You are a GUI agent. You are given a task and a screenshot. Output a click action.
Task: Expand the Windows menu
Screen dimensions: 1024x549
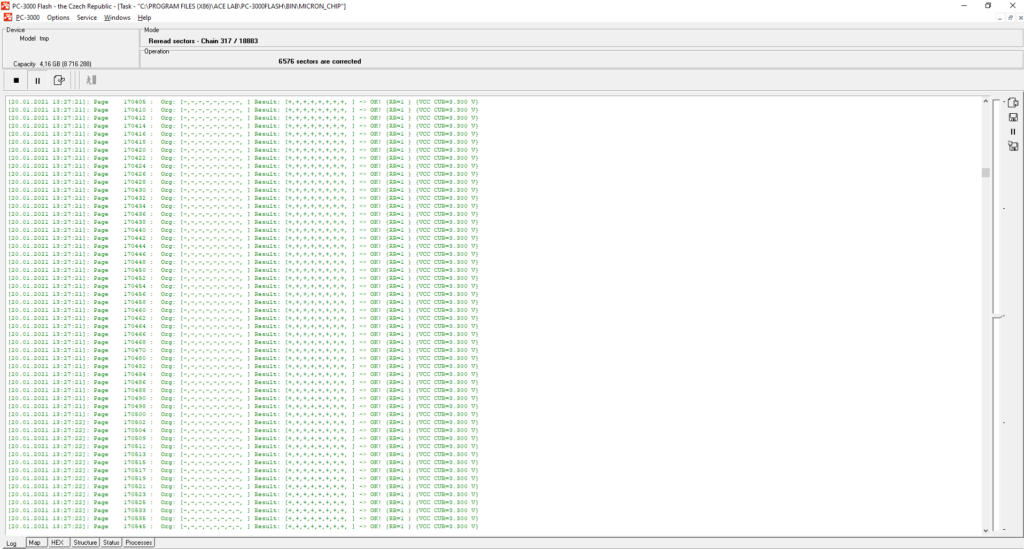click(117, 17)
